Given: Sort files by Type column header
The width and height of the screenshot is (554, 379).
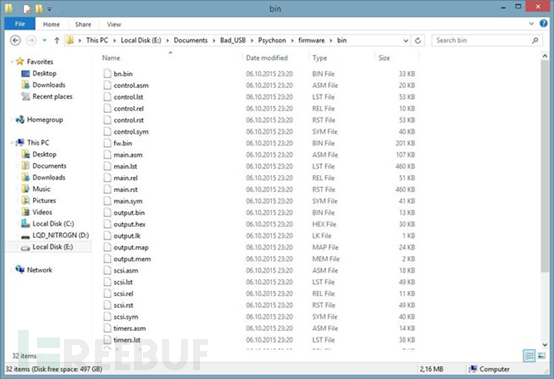Looking at the screenshot, I should click(x=319, y=58).
